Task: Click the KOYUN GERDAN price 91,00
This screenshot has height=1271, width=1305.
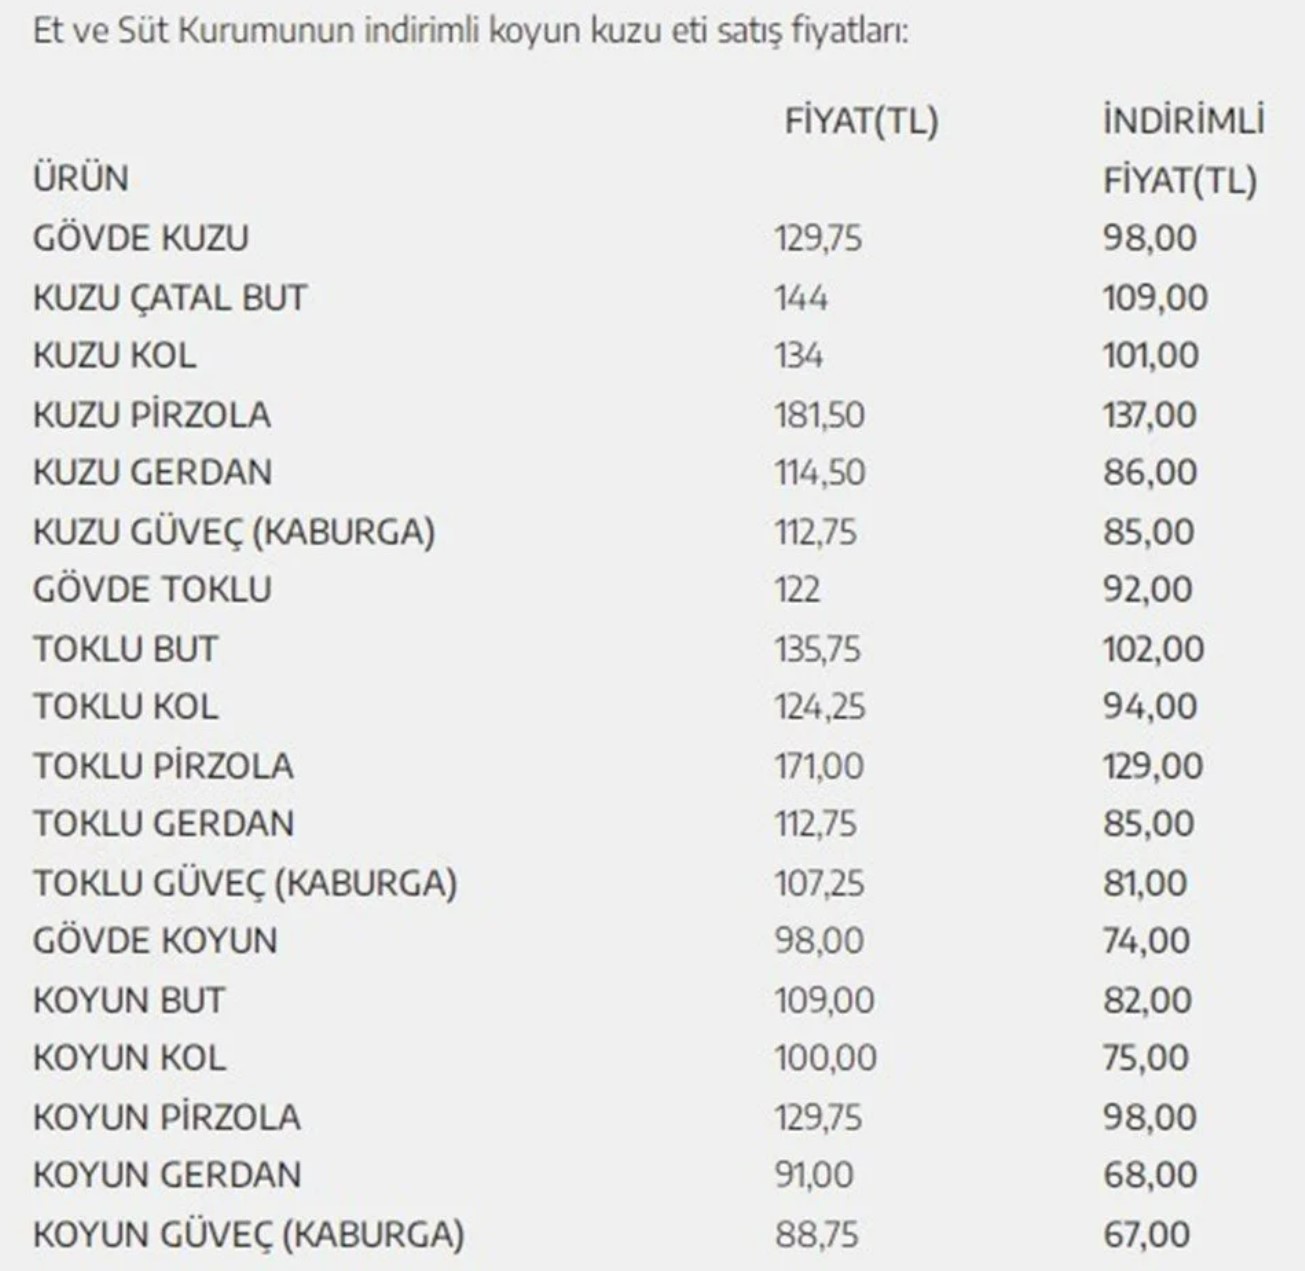Action: tap(814, 1175)
